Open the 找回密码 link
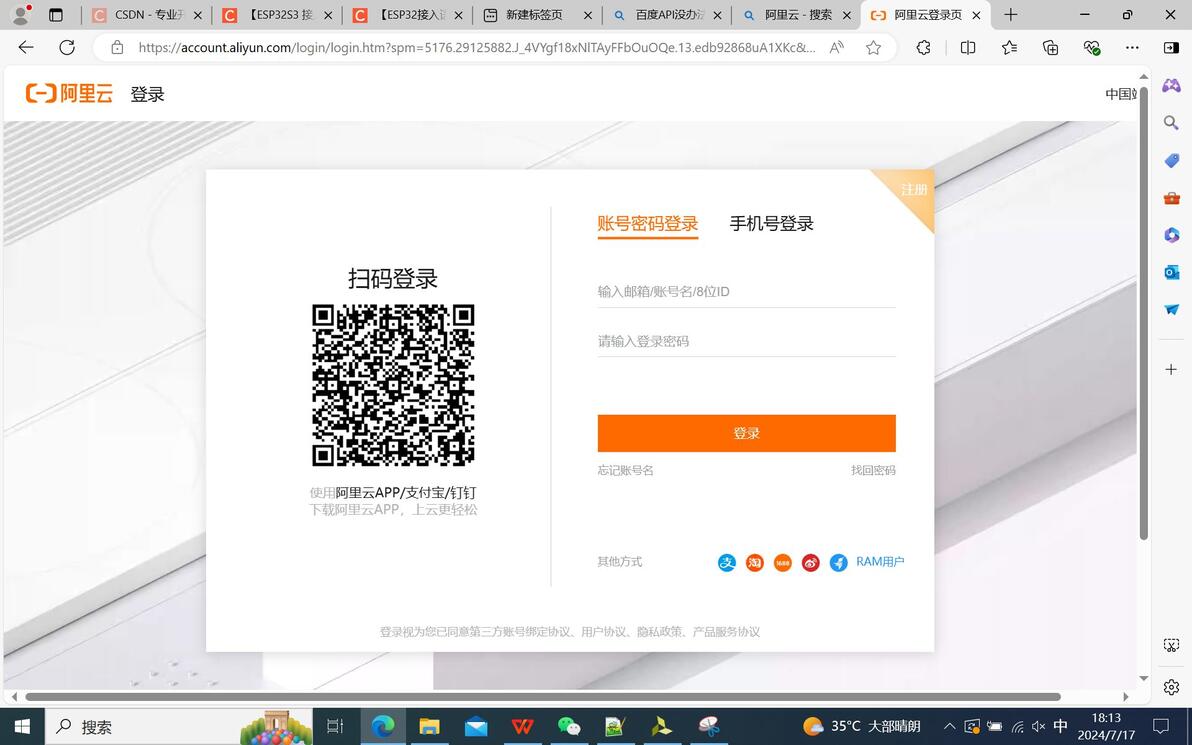Image resolution: width=1192 pixels, height=745 pixels. tap(873, 471)
